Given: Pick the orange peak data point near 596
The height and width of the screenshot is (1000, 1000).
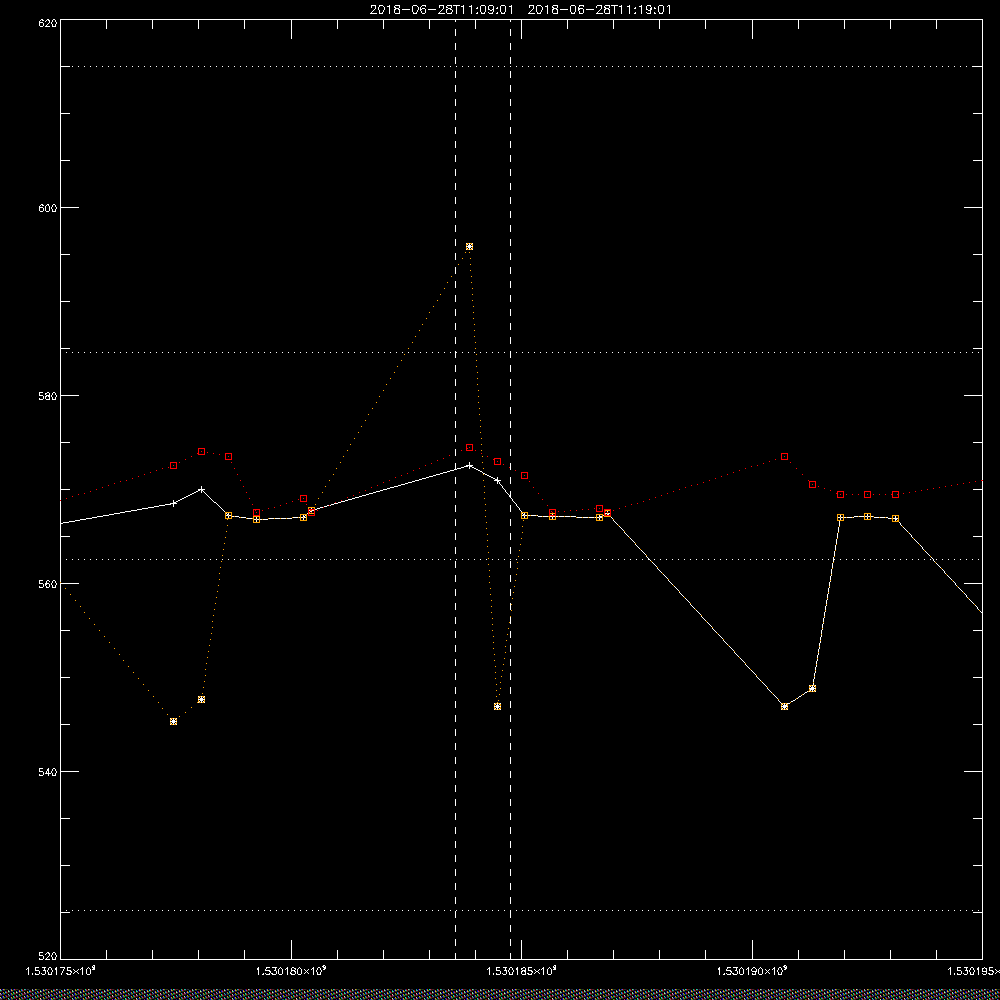Looking at the screenshot, I should 469,246.
